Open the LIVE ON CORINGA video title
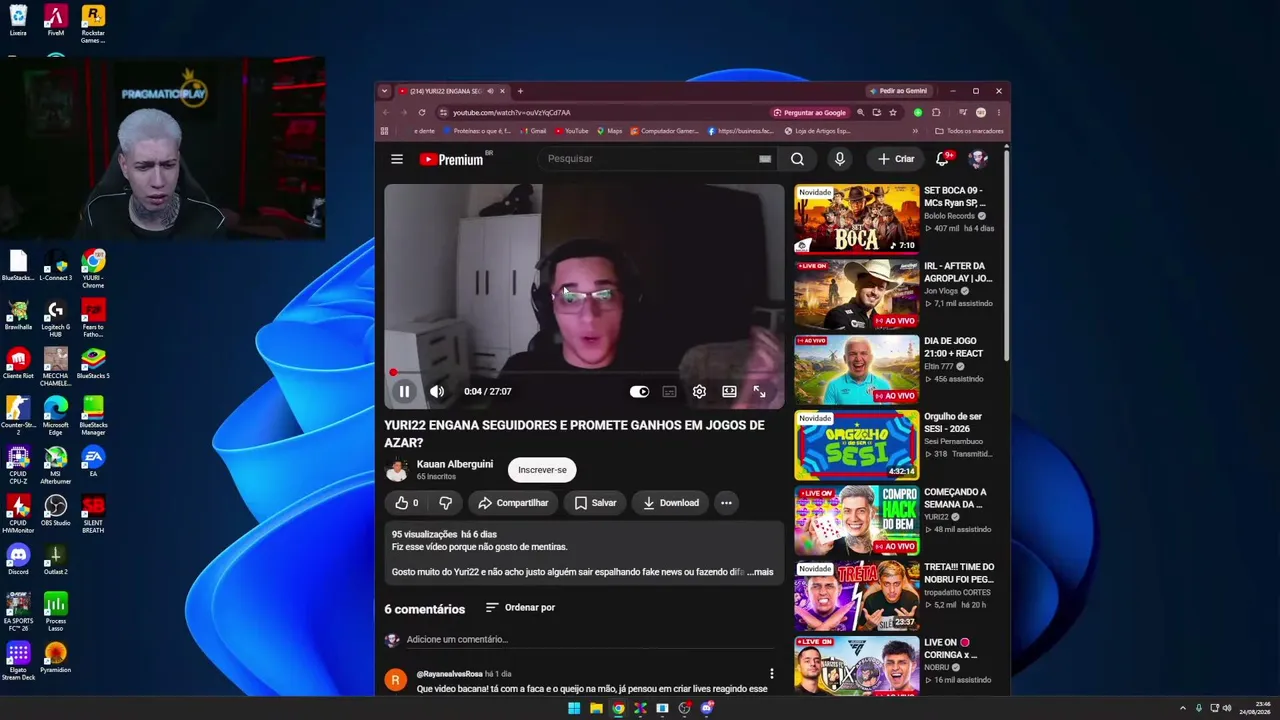The image size is (1280, 720). 951,649
